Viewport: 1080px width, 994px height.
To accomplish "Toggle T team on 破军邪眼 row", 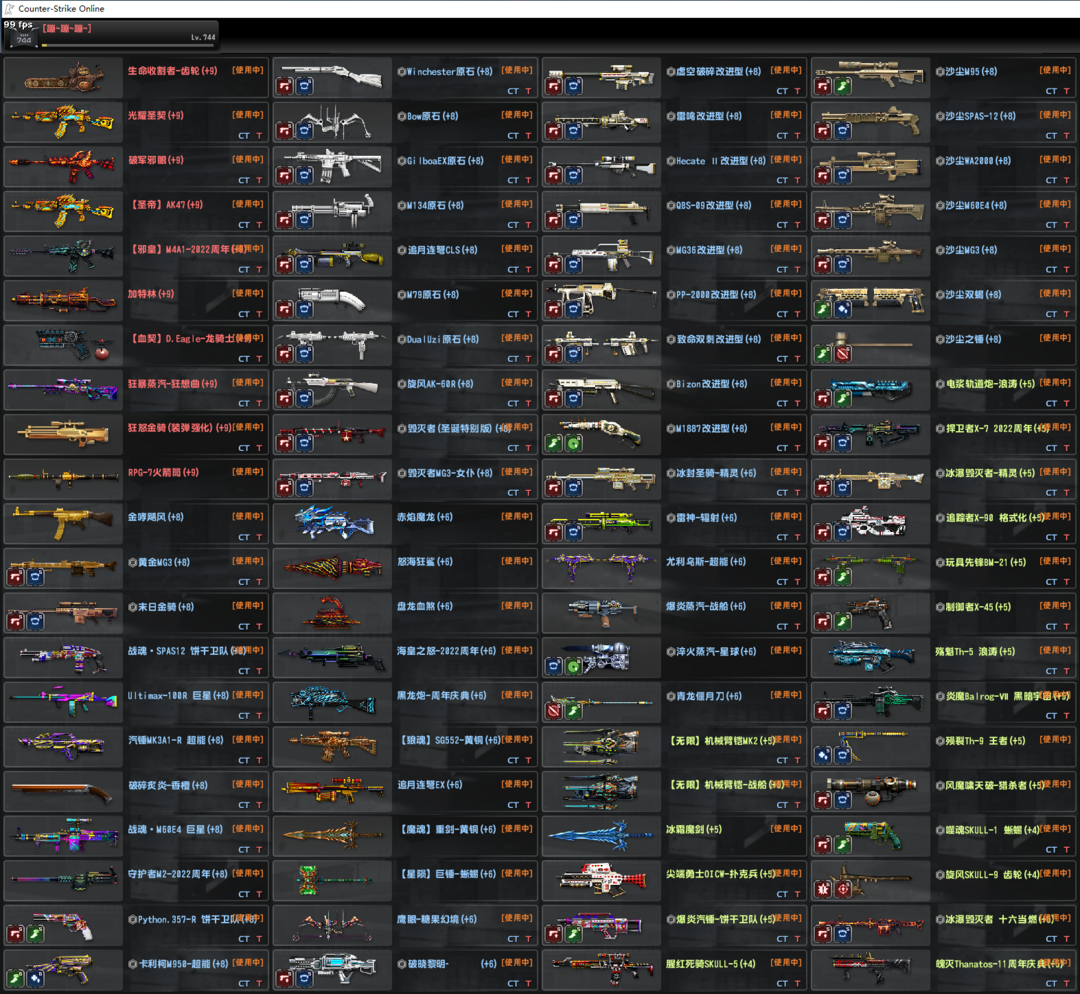I will tap(259, 180).
